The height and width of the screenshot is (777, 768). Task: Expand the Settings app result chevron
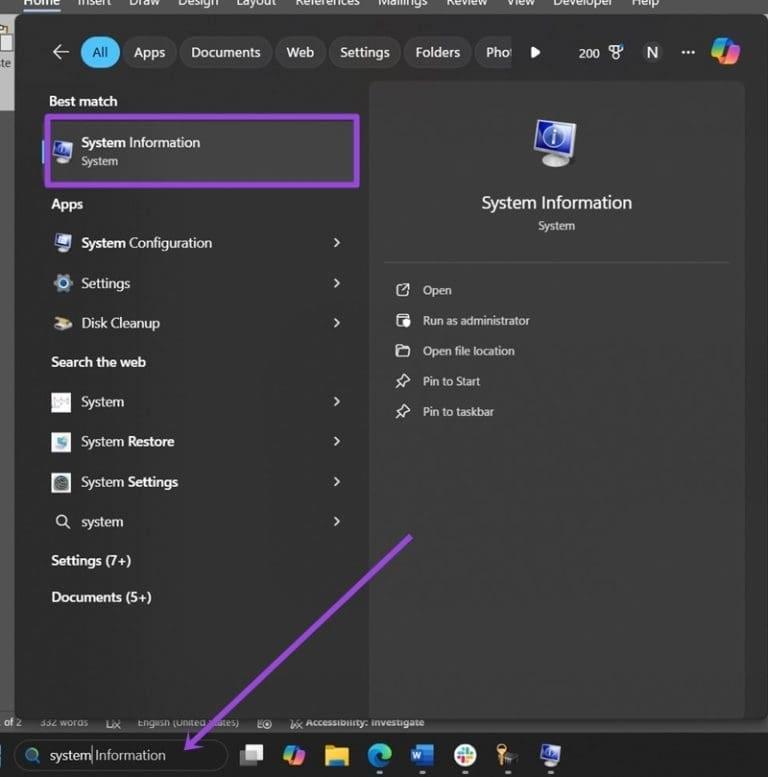tap(337, 283)
